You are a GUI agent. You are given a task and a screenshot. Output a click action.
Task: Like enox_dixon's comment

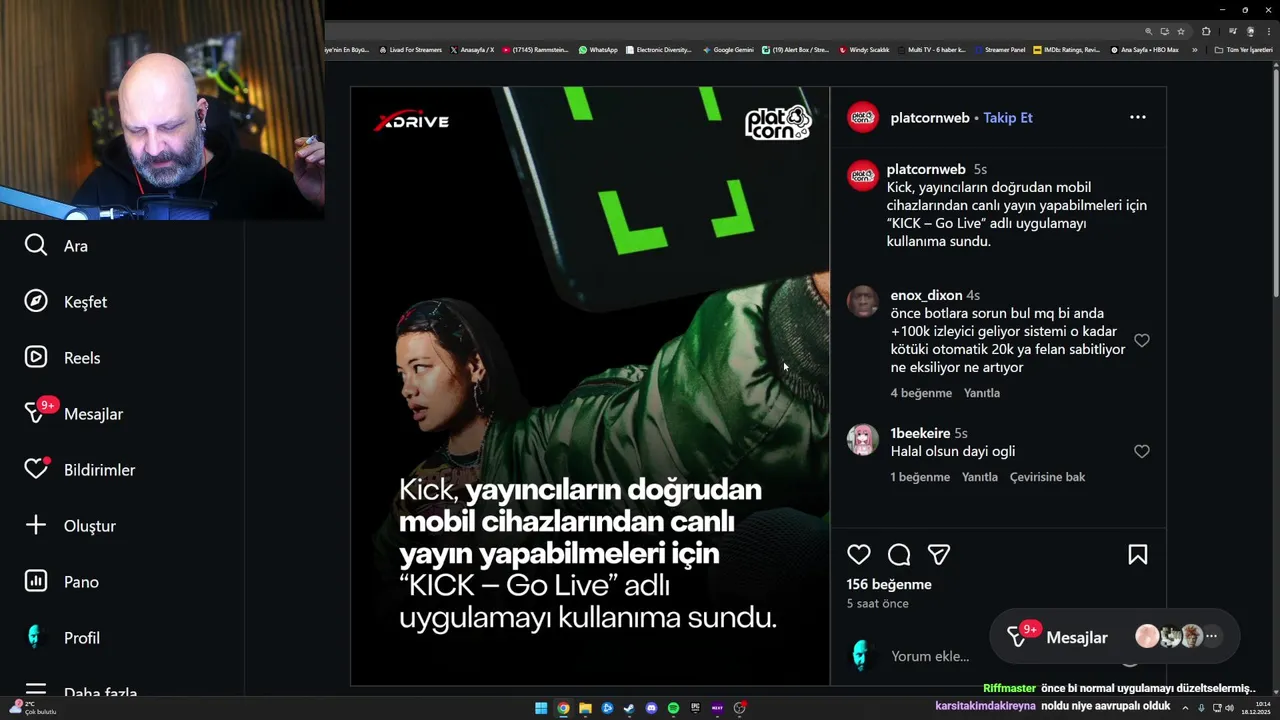tap(1142, 341)
